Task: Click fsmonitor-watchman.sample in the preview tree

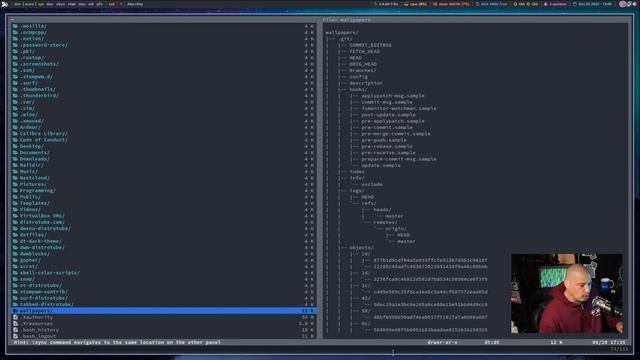Action: 399,108
